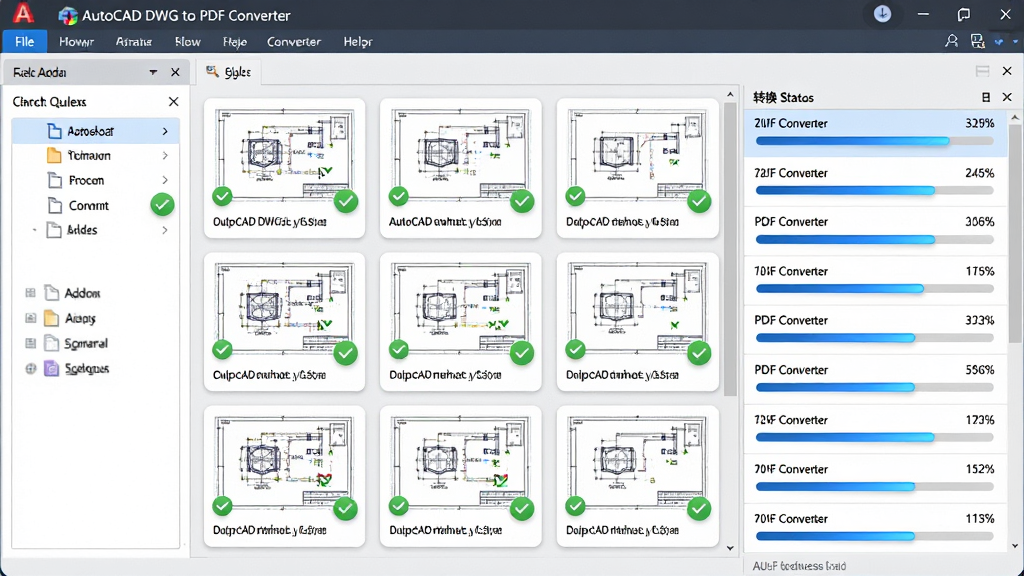This screenshot has width=1024, height=576.
Task: Switch to the Sjples tab
Action: point(229,72)
